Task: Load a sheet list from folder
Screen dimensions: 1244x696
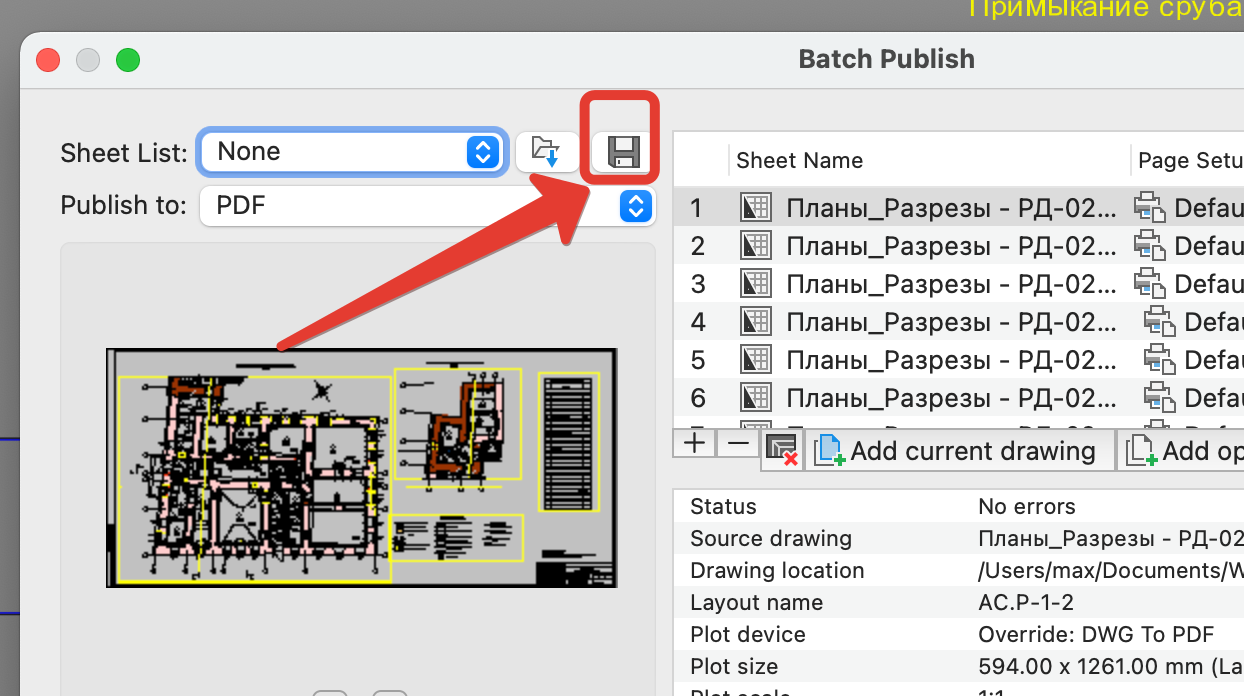Action: [548, 150]
